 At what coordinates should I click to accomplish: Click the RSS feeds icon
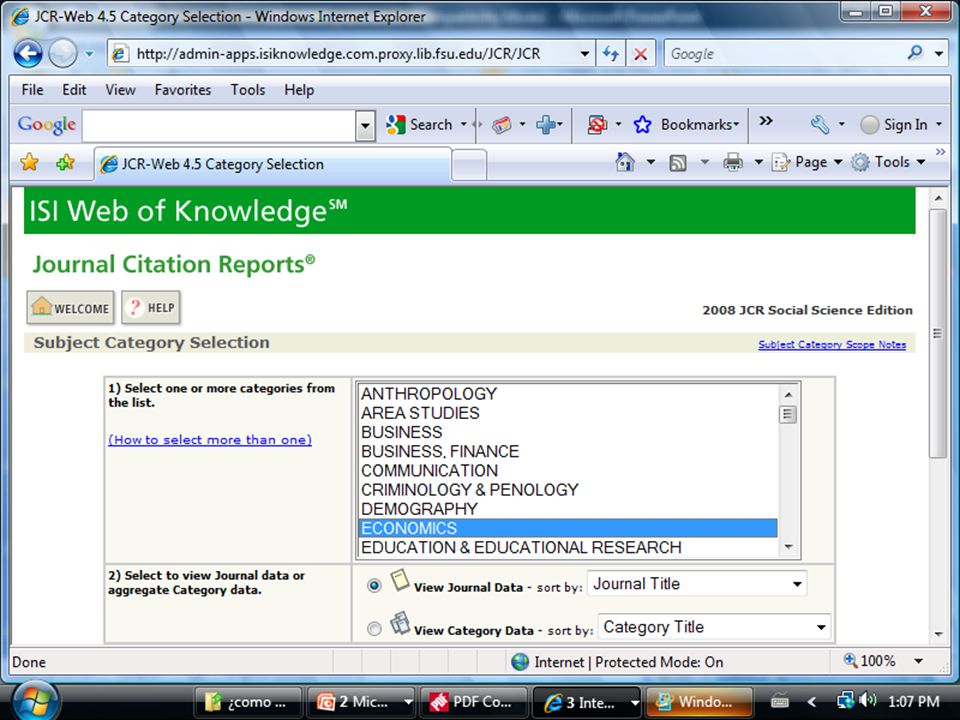678,163
